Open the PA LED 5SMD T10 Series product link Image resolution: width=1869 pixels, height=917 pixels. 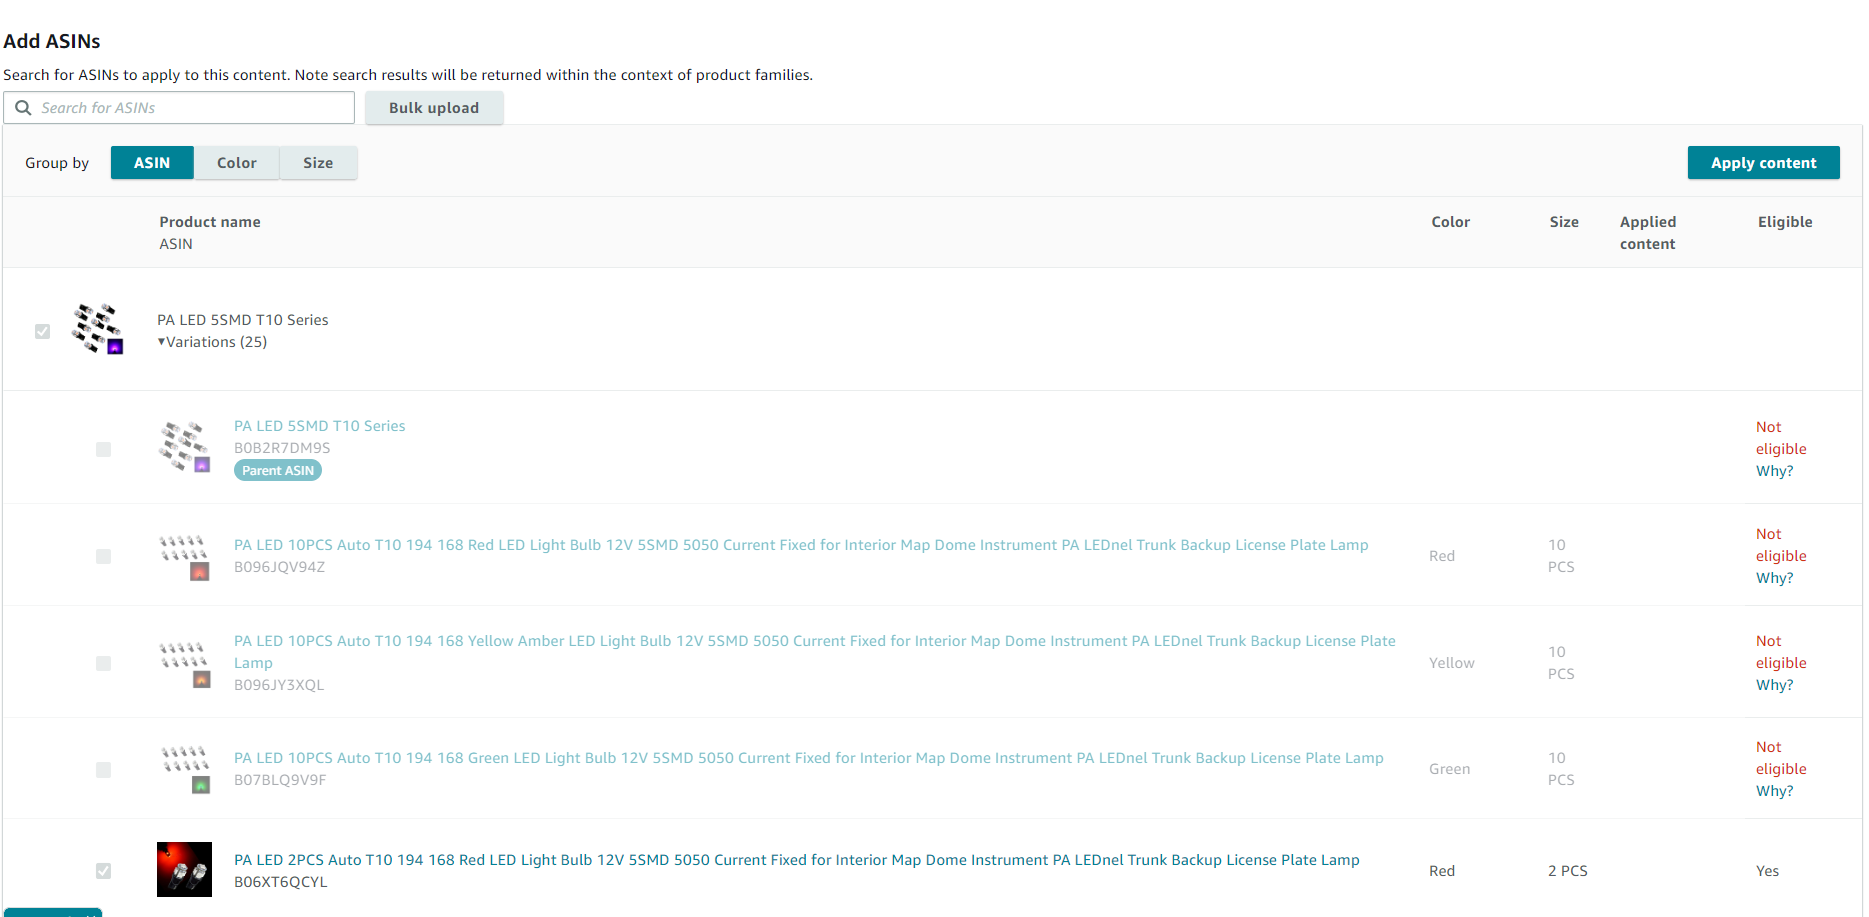click(319, 425)
